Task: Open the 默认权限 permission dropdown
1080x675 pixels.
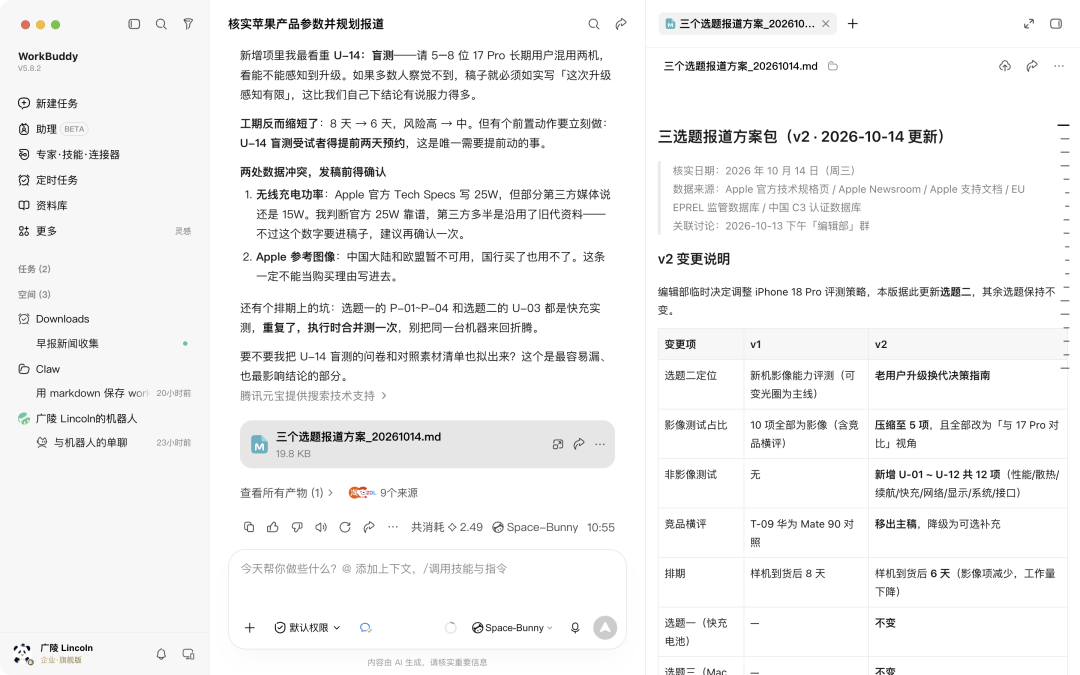Action: [x=307, y=627]
